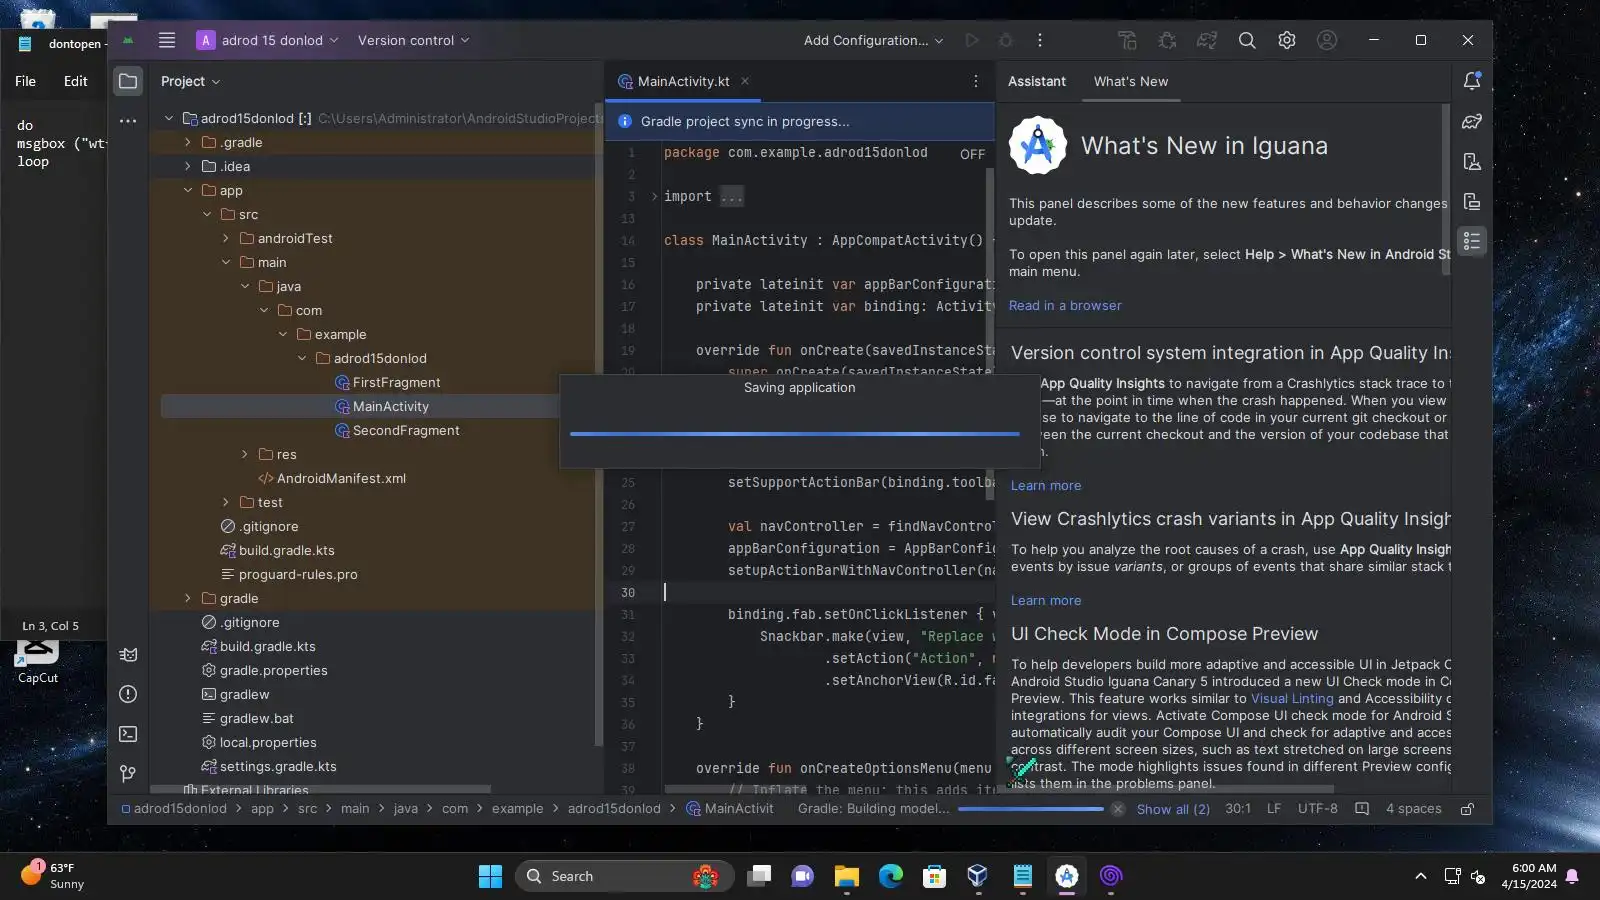Collapse the java folder
This screenshot has width=1600, height=900.
245,286
